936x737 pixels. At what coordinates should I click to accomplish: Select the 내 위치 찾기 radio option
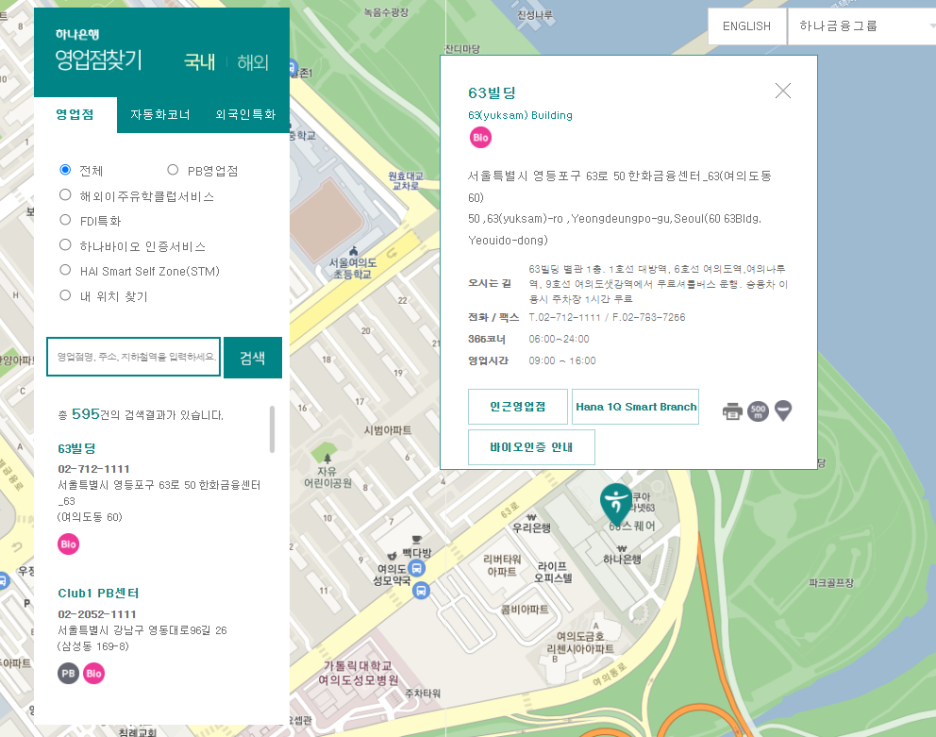pyautogui.click(x=65, y=295)
